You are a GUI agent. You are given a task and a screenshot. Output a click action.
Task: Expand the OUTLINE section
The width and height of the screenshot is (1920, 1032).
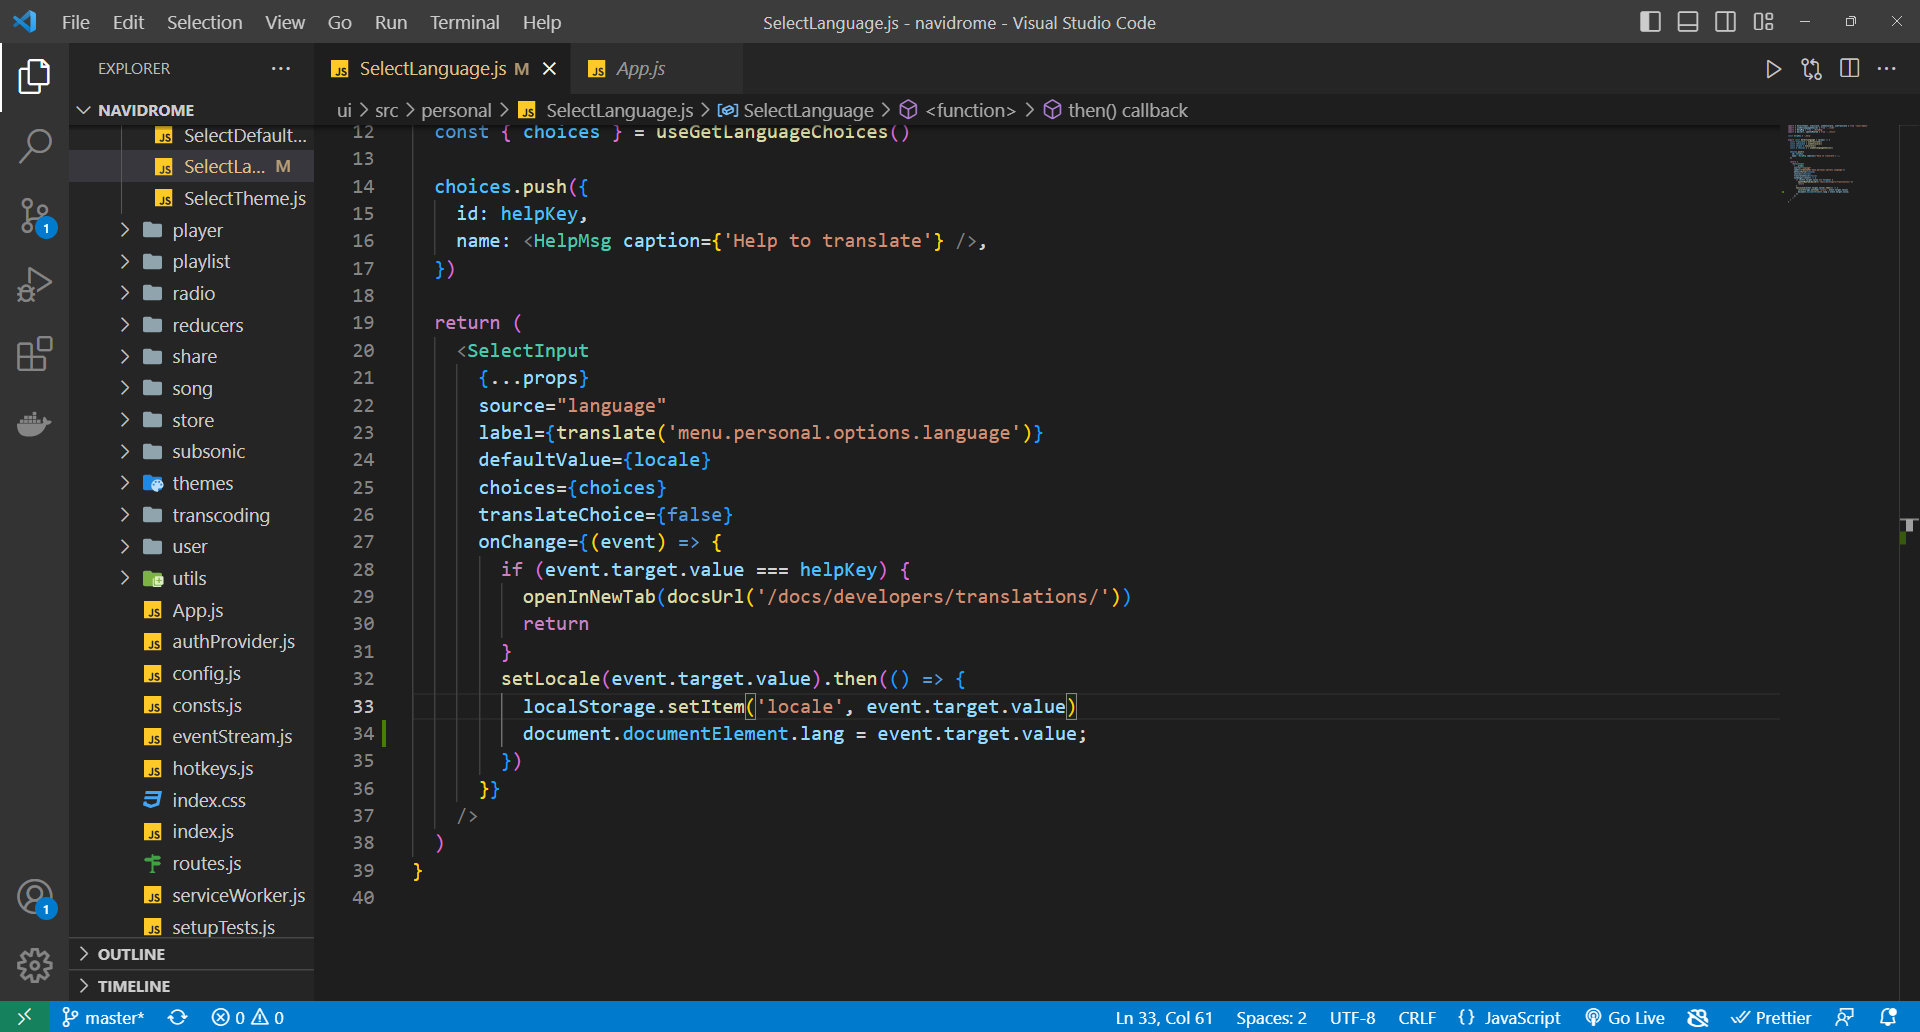click(x=133, y=954)
